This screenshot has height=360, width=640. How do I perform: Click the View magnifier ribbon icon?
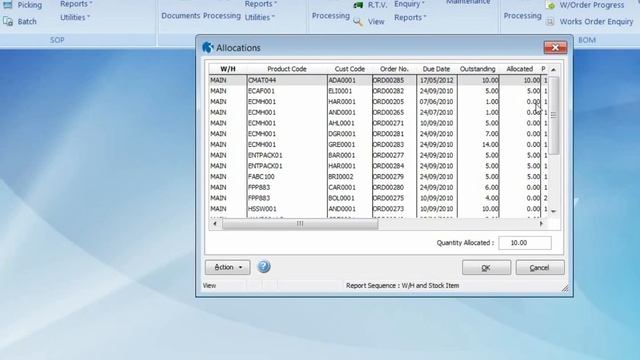(x=358, y=22)
